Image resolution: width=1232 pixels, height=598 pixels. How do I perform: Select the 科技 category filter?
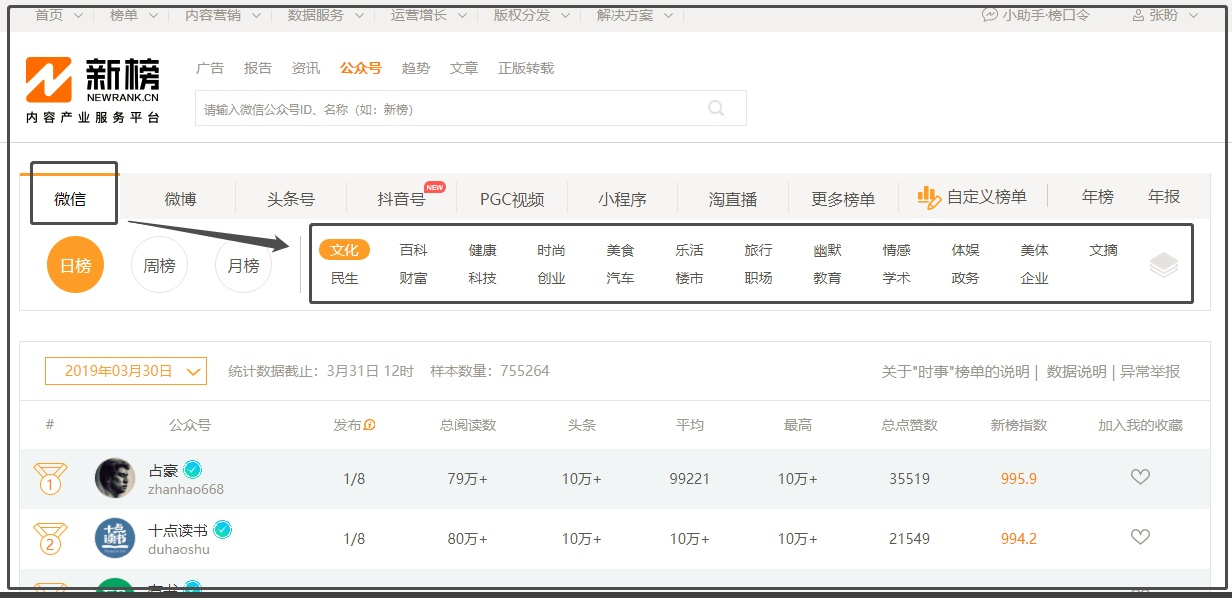click(482, 278)
